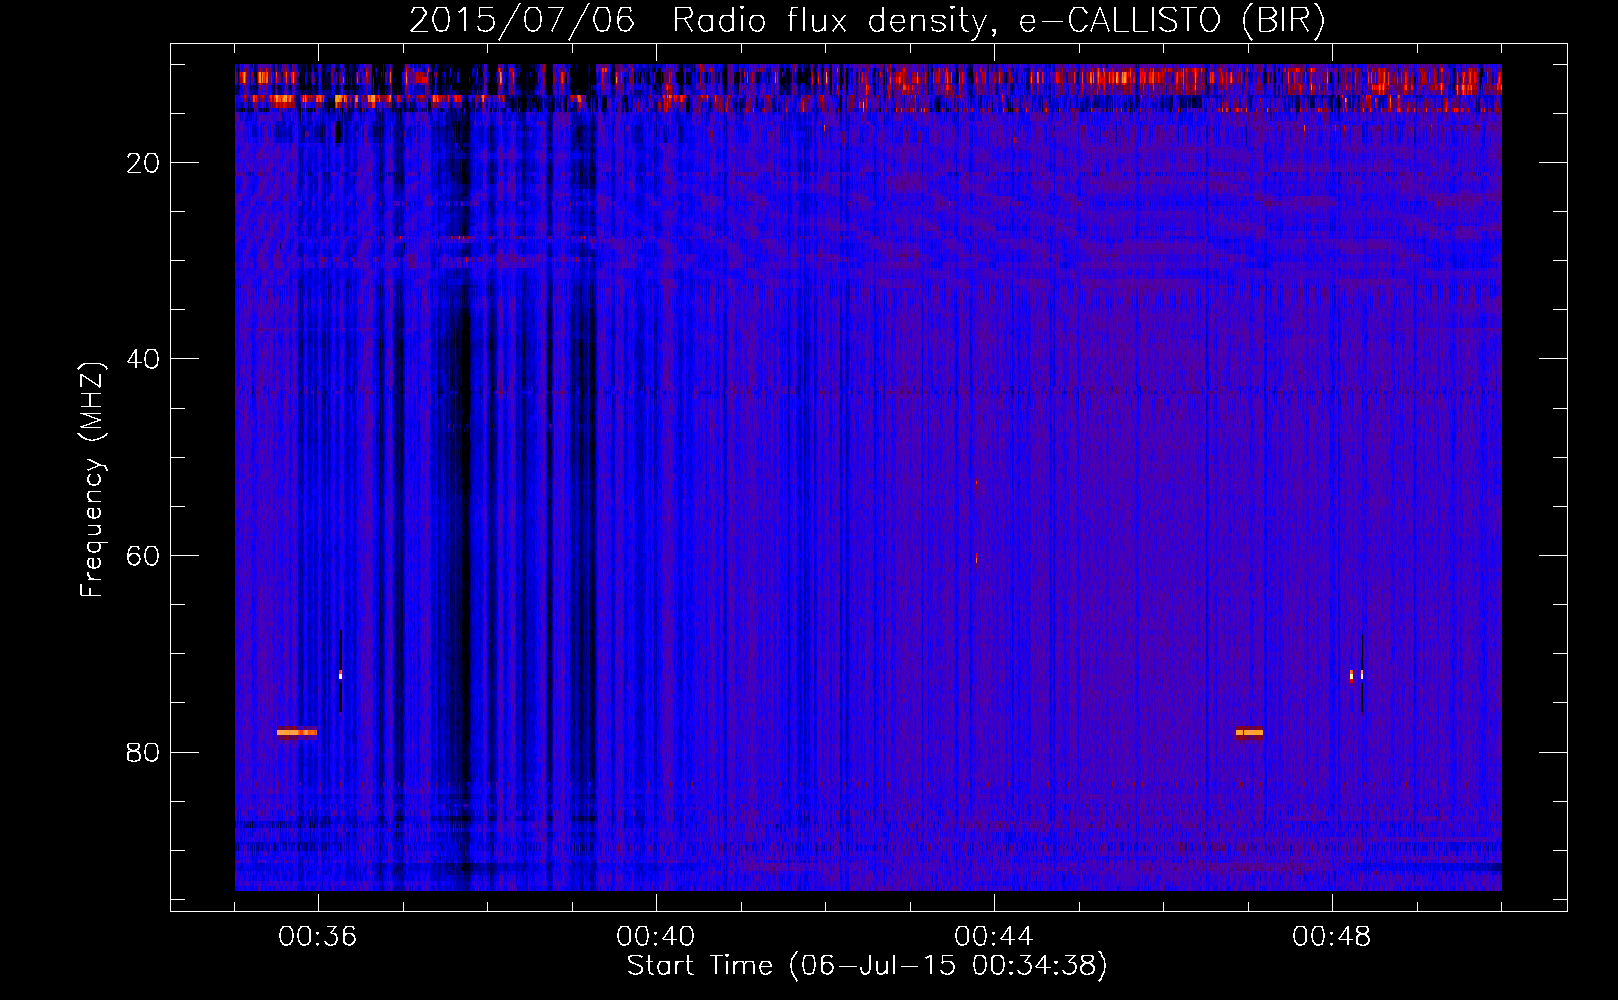1618x1000 pixels.
Task: Click the plot title "Radio flux density, e-CALLISTO (BIR)"
Action: click(x=998, y=21)
